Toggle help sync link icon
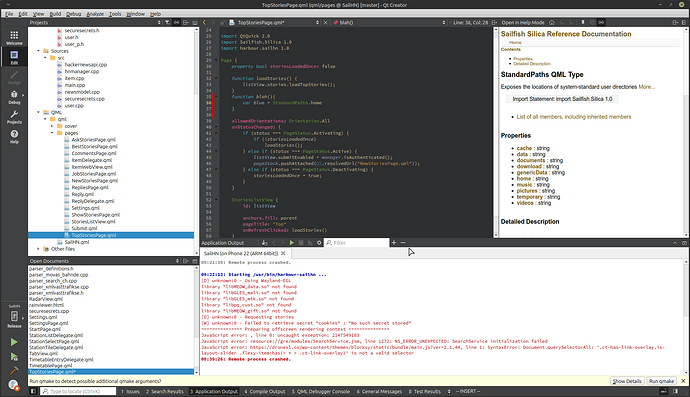 pyautogui.click(x=601, y=22)
